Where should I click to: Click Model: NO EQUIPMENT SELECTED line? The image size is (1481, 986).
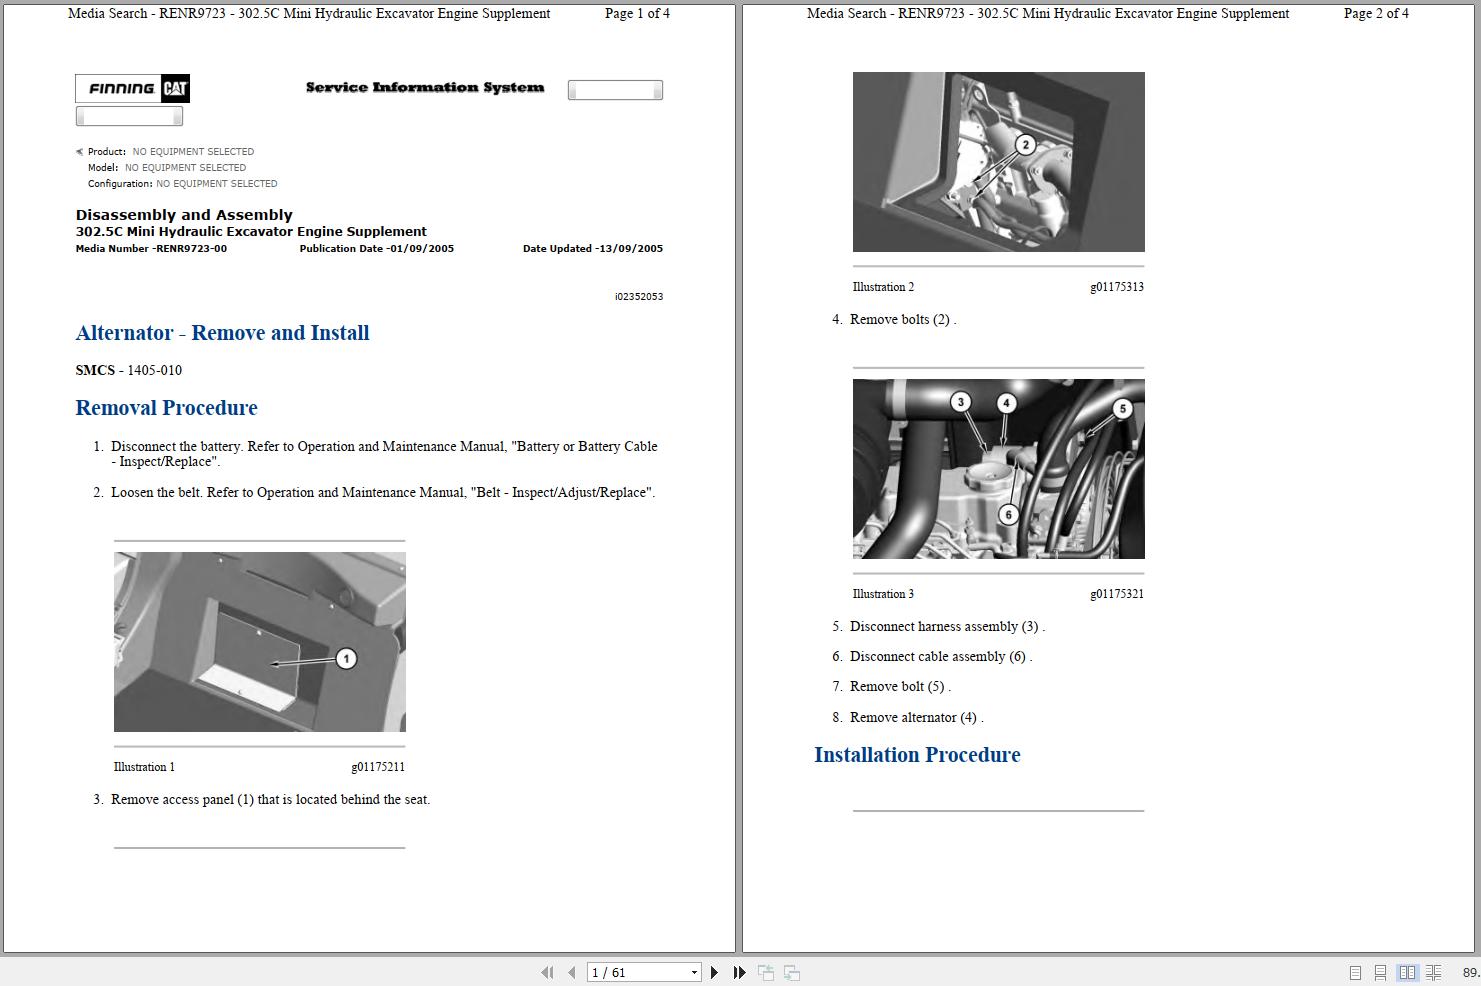coord(167,168)
